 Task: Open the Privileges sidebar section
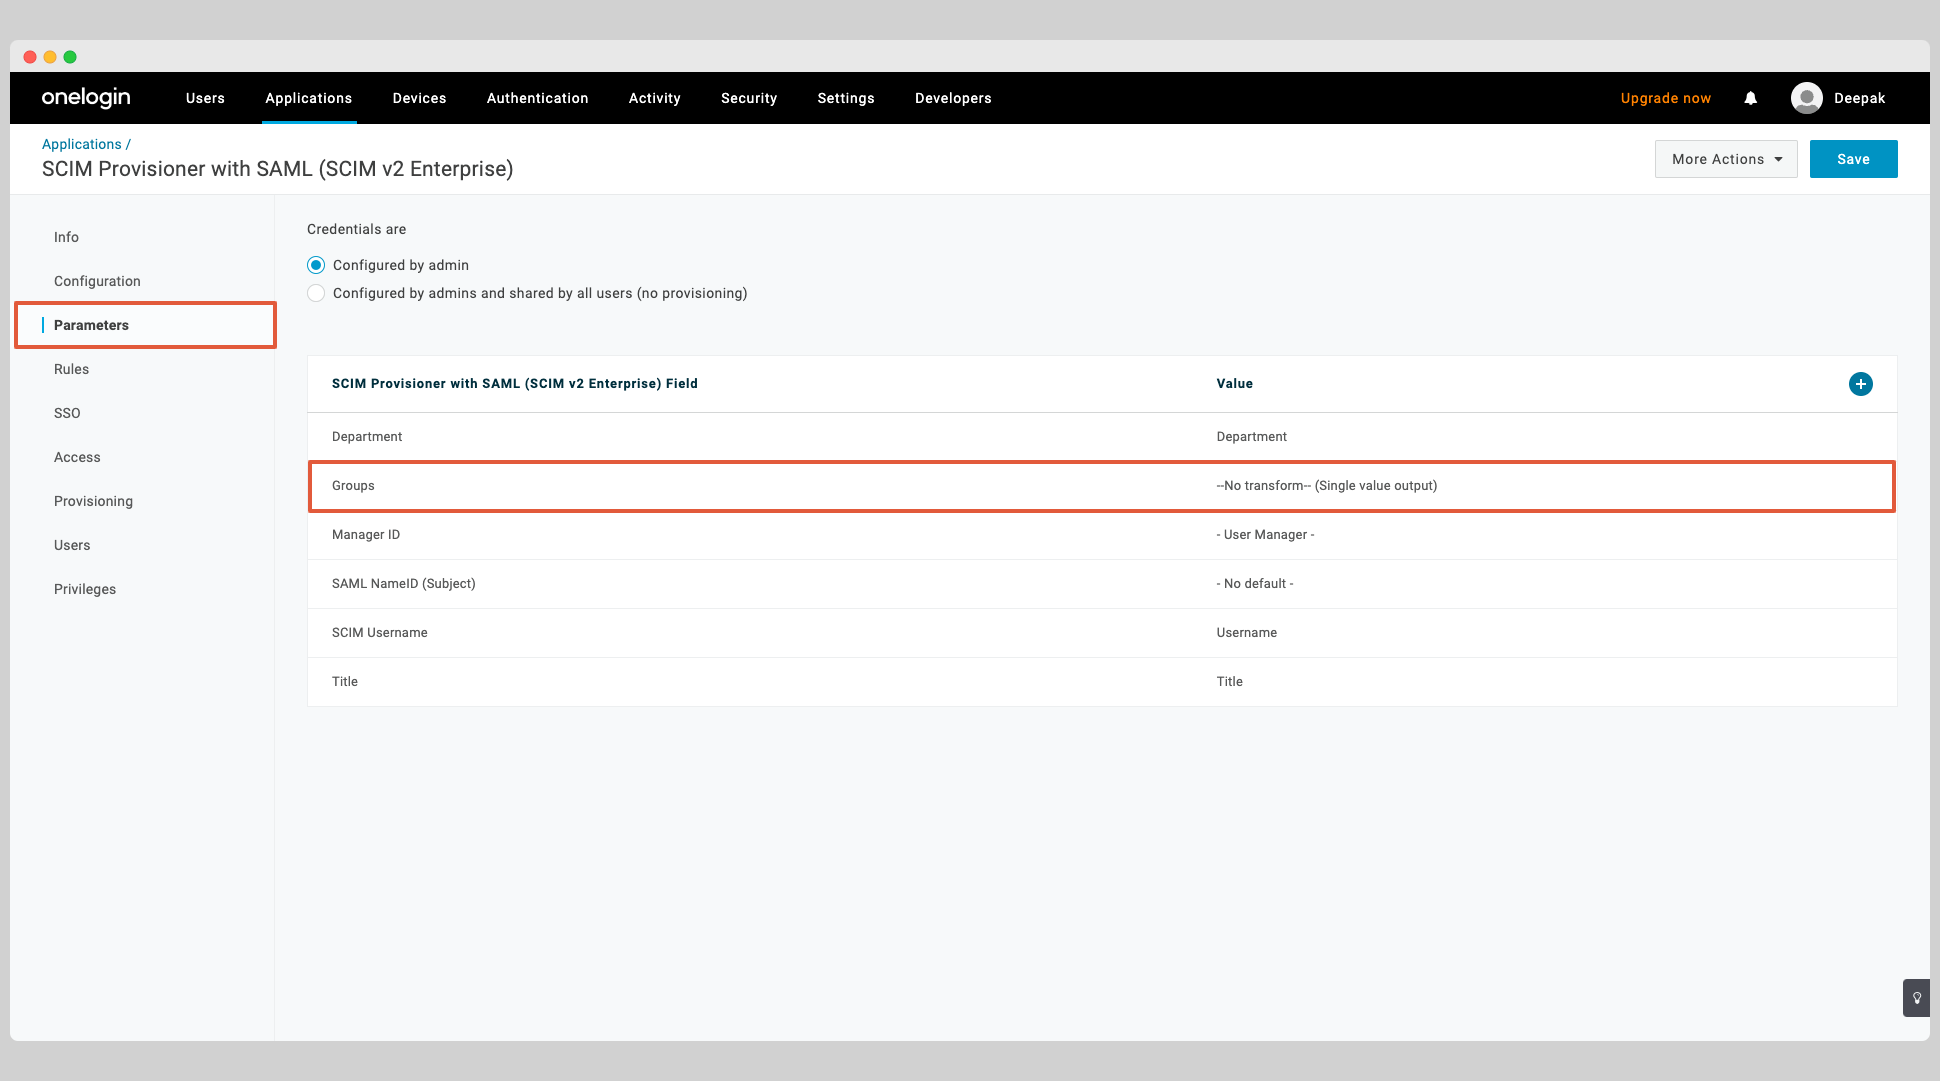tap(84, 589)
